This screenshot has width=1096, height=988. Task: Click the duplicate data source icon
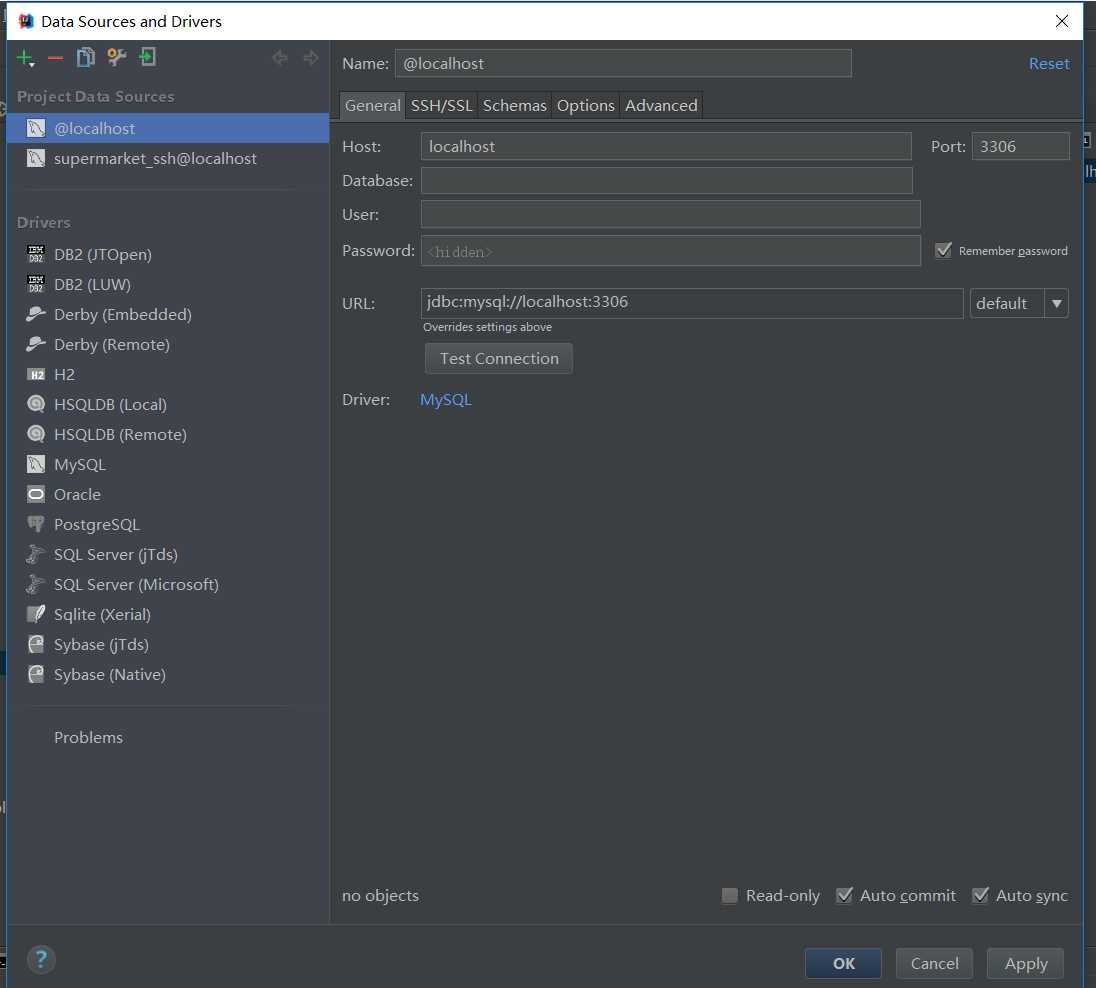[x=85, y=57]
